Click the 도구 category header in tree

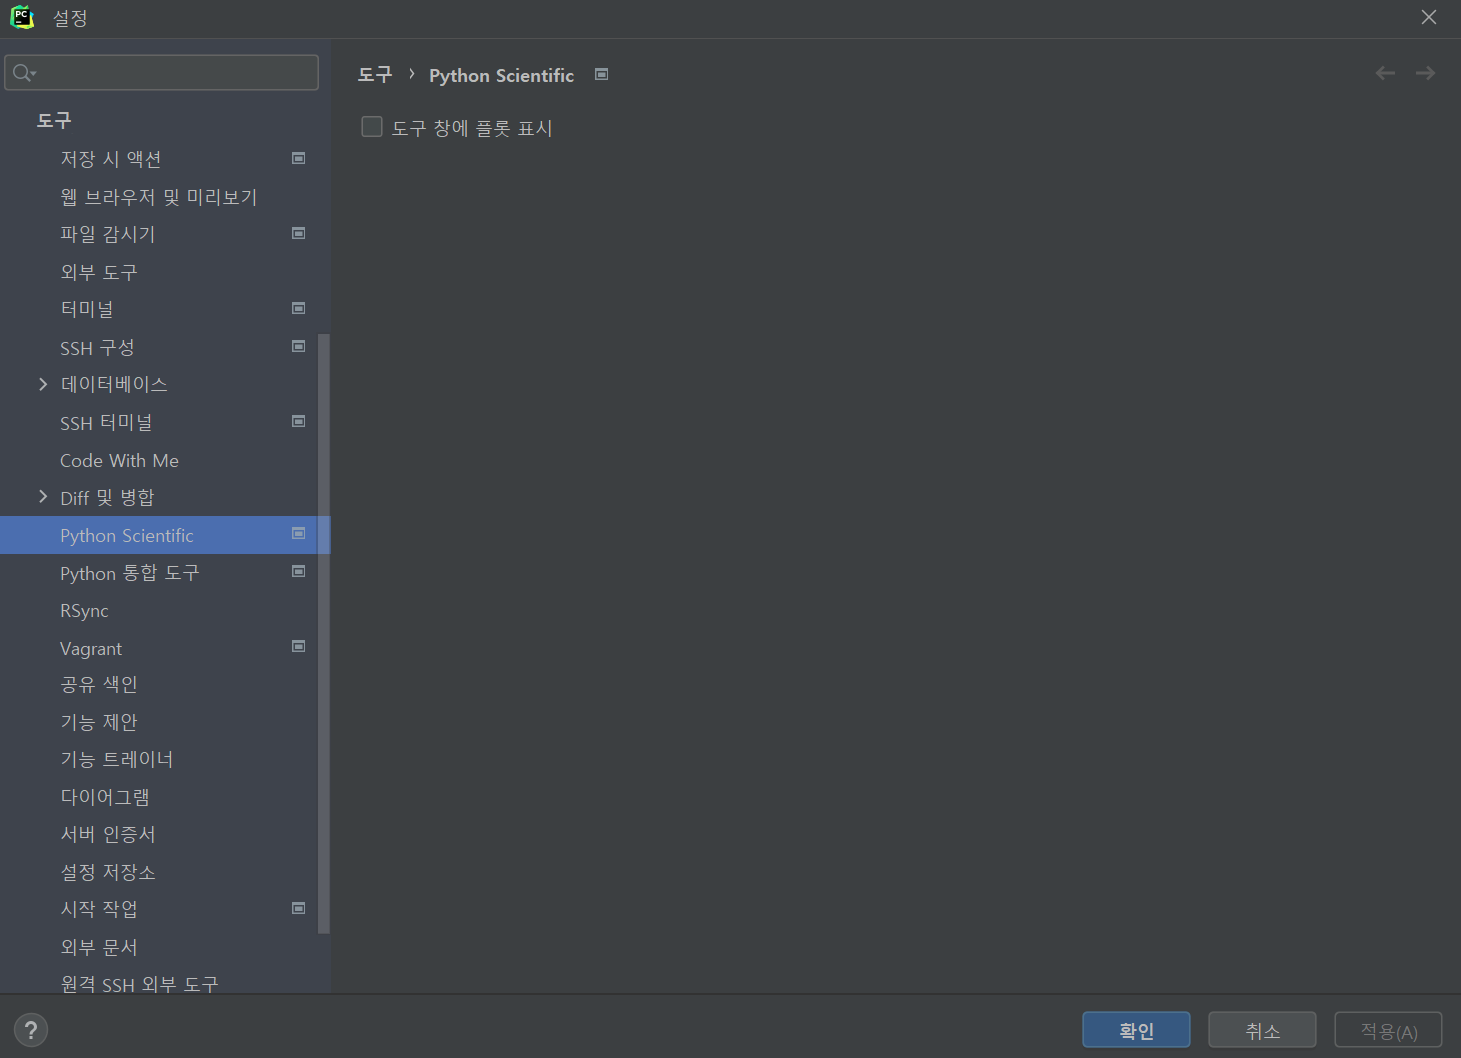click(x=54, y=120)
